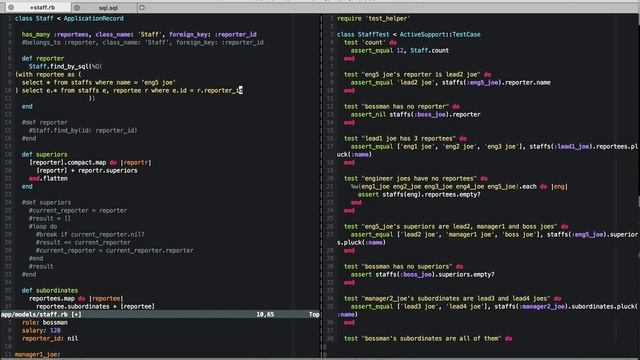Click the '(with reportee as (' line

(x=48, y=74)
